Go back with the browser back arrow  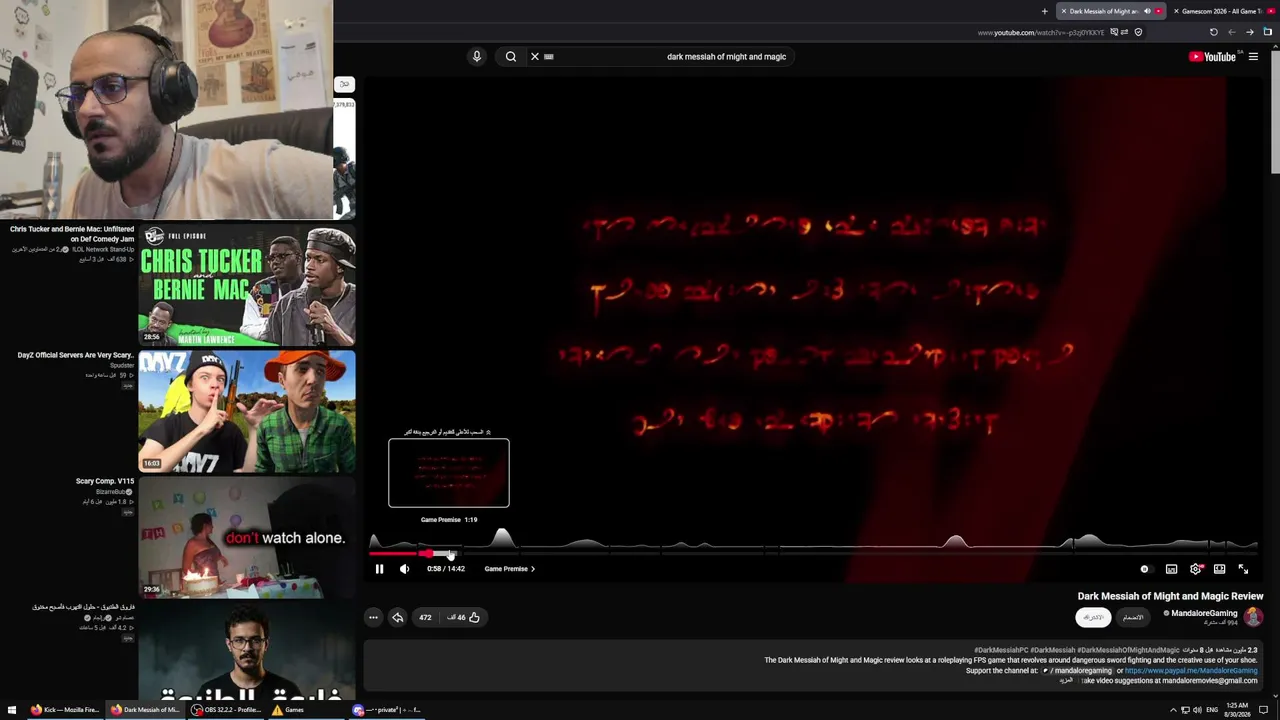click(x=1250, y=32)
